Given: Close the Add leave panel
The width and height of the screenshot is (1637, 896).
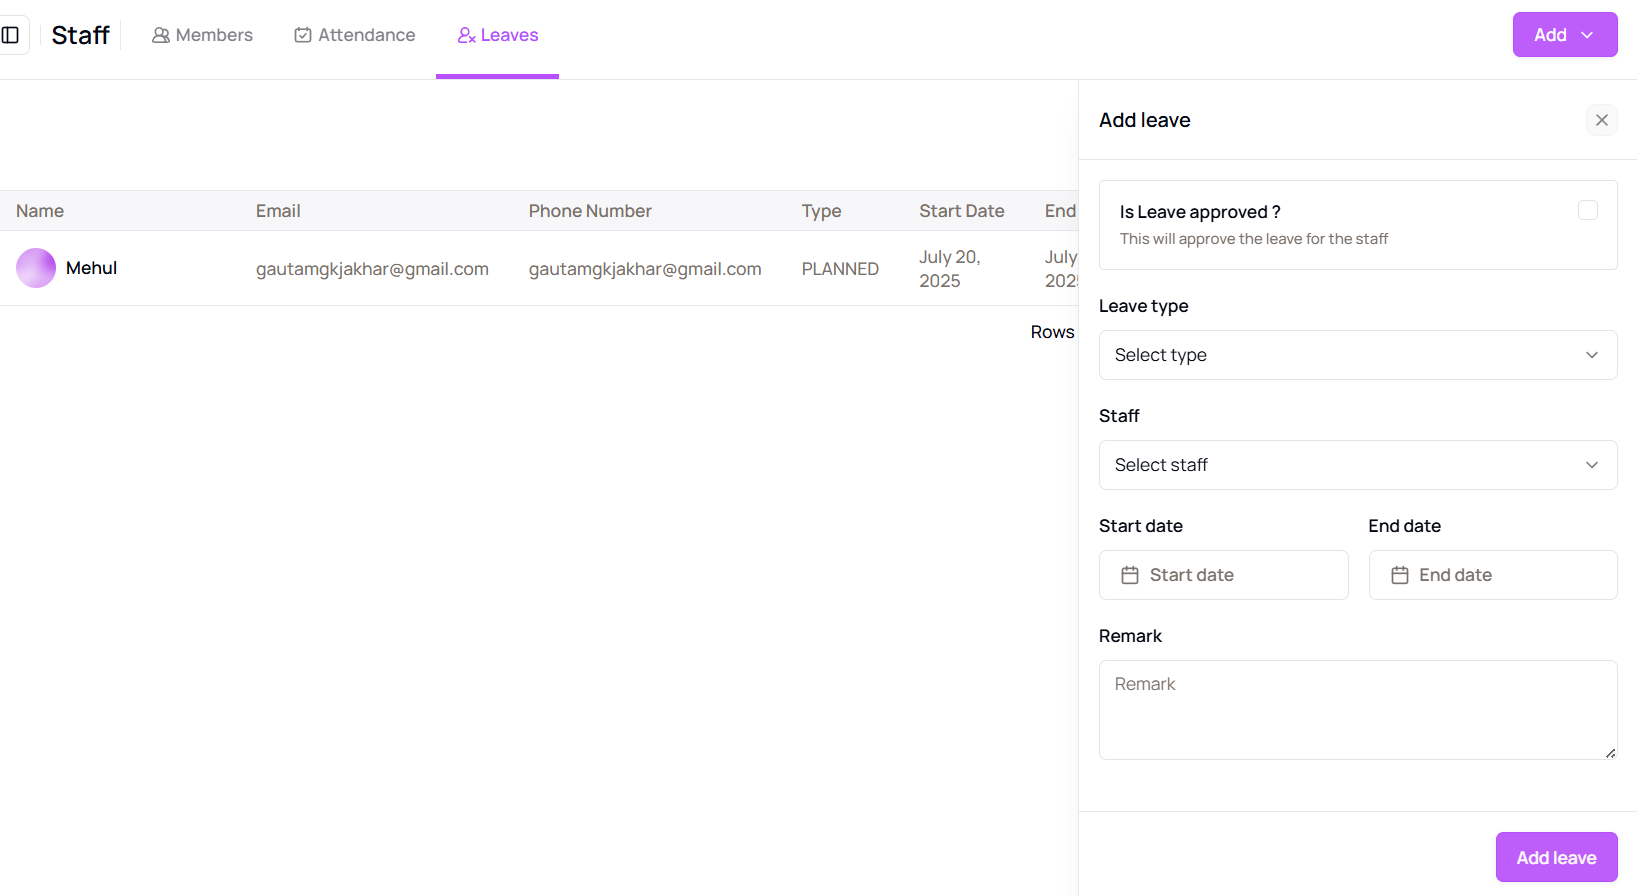Looking at the screenshot, I should (x=1601, y=120).
